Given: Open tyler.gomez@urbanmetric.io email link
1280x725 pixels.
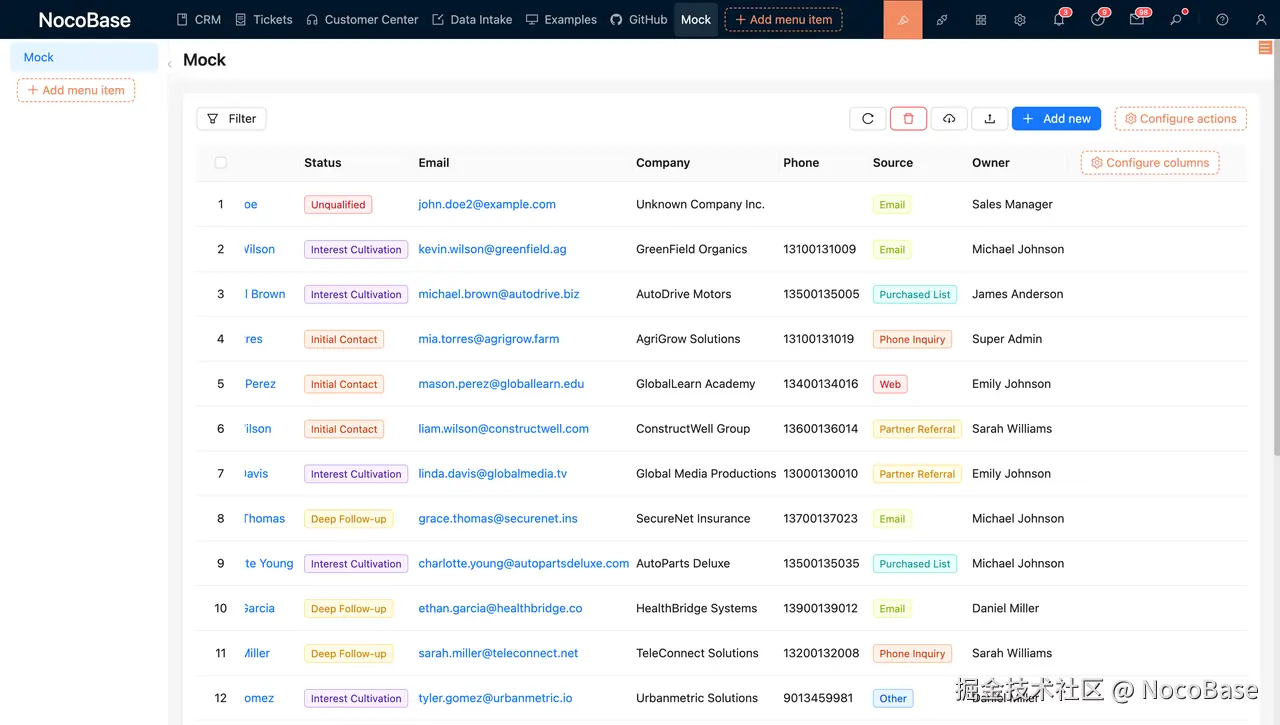Looking at the screenshot, I should 495,698.
